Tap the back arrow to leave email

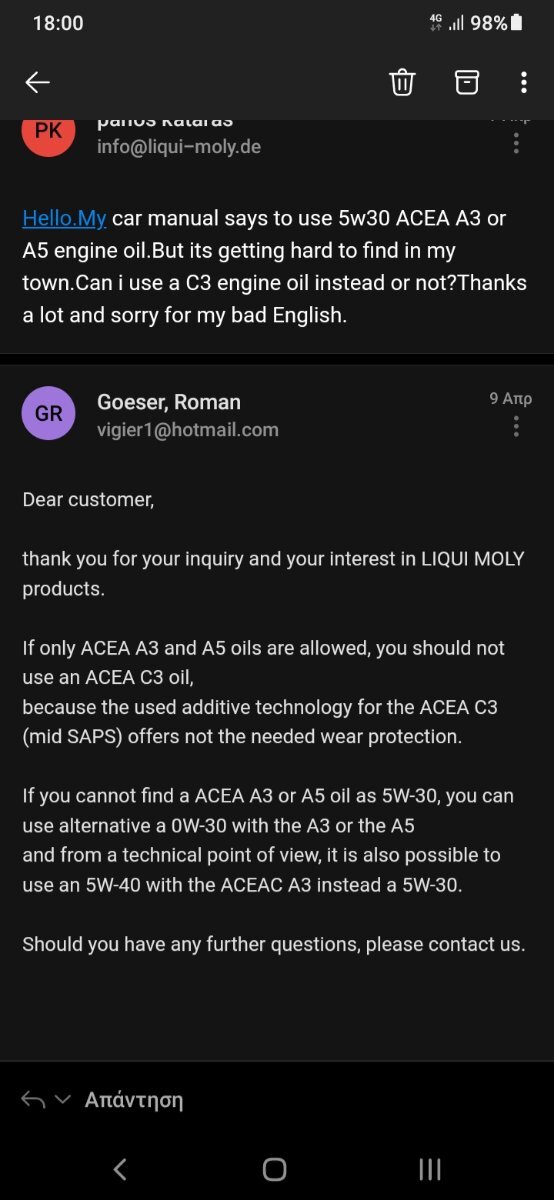37,83
